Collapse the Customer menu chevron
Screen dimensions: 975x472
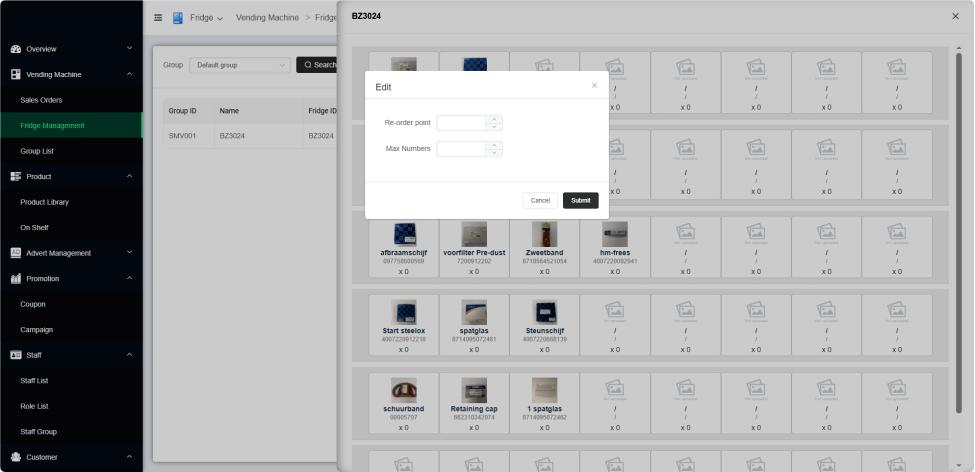[x=129, y=456]
